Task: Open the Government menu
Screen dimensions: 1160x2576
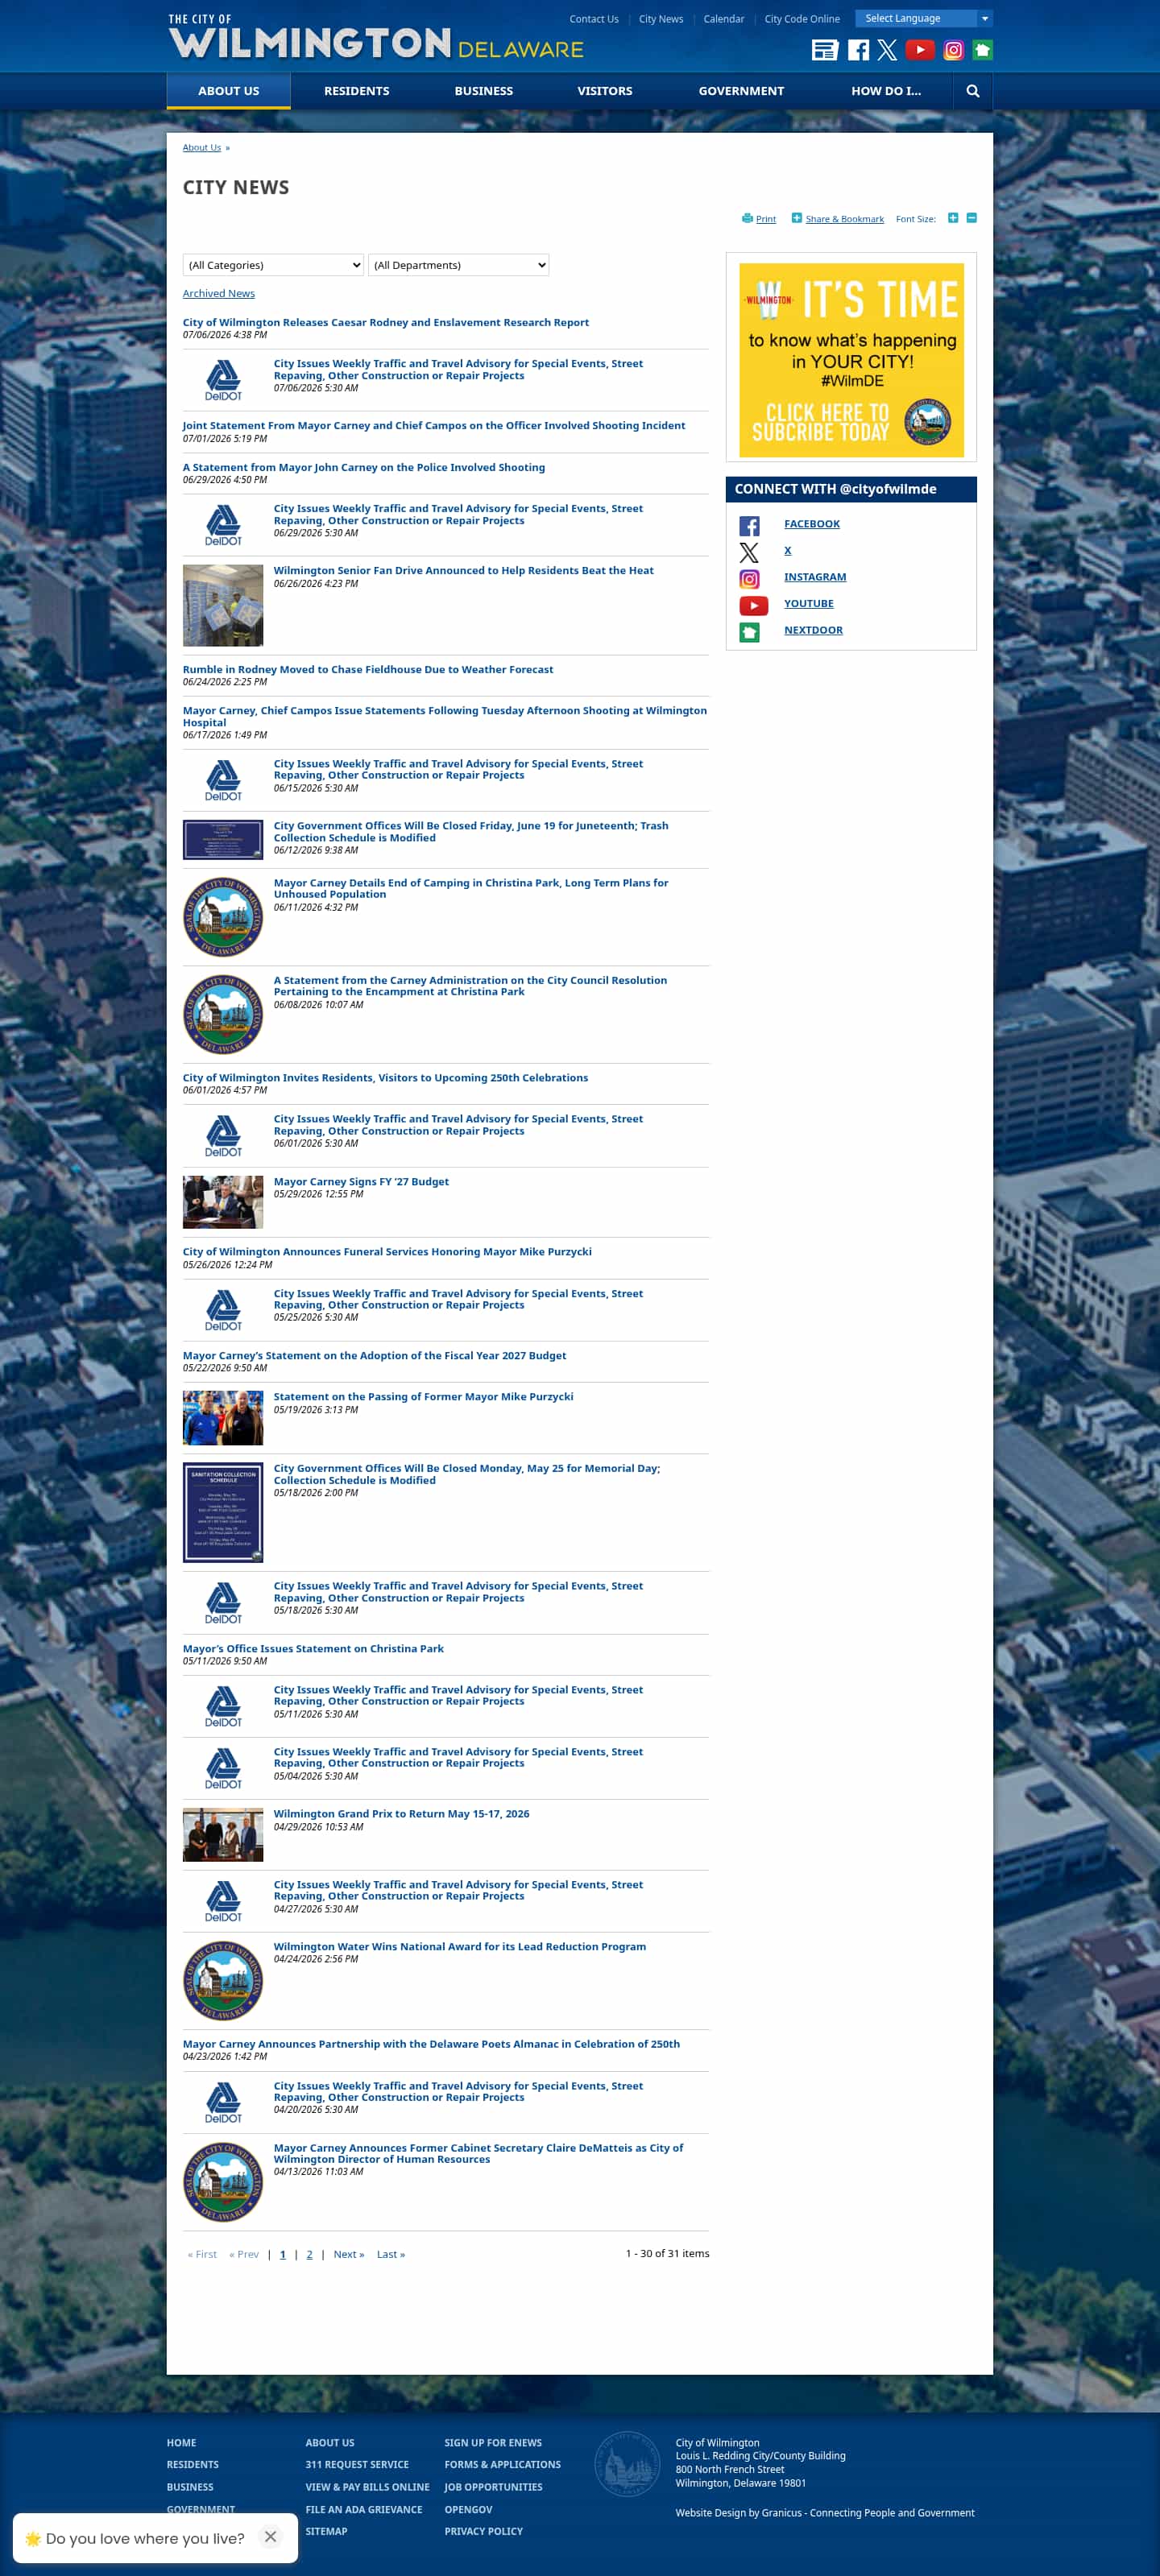Action: 741,91
